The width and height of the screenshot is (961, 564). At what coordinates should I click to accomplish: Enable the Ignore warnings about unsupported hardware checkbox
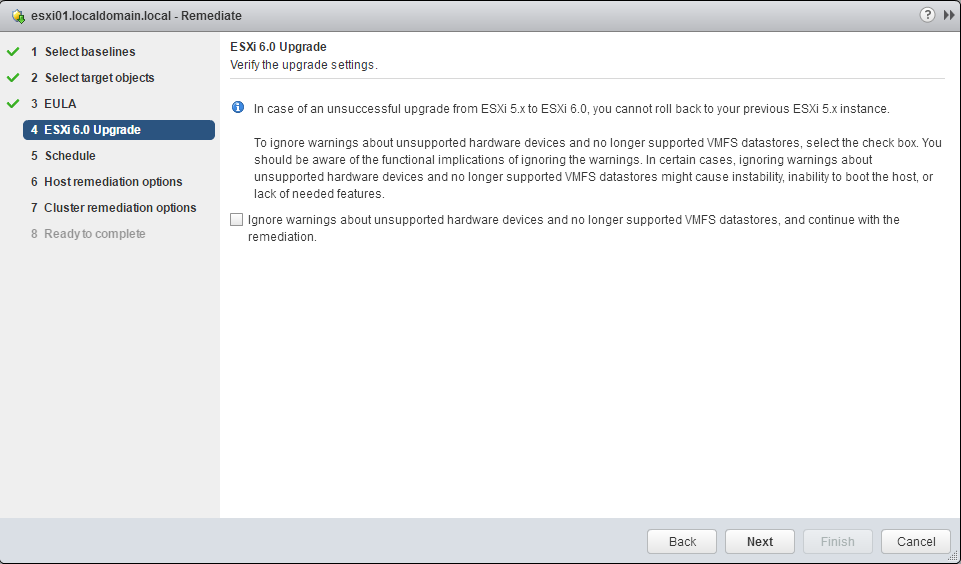point(237,220)
